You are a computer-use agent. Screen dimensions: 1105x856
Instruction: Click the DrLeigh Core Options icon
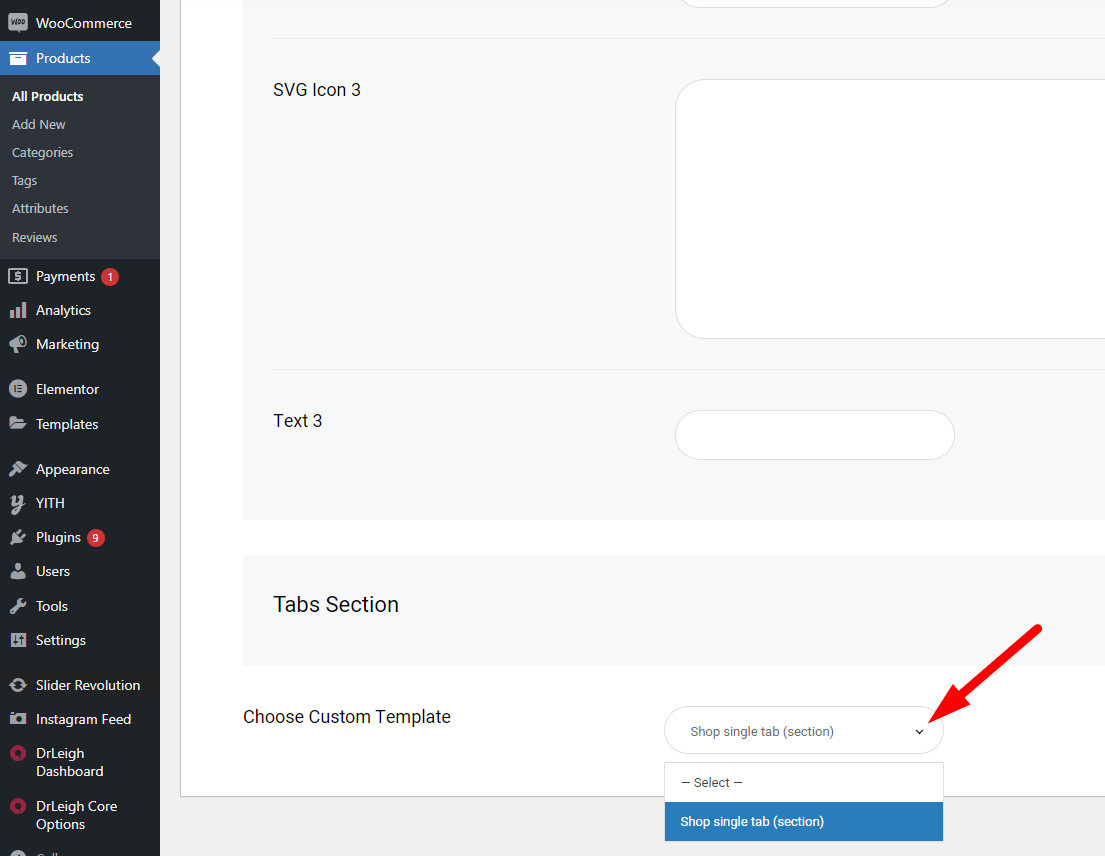[x=18, y=806]
